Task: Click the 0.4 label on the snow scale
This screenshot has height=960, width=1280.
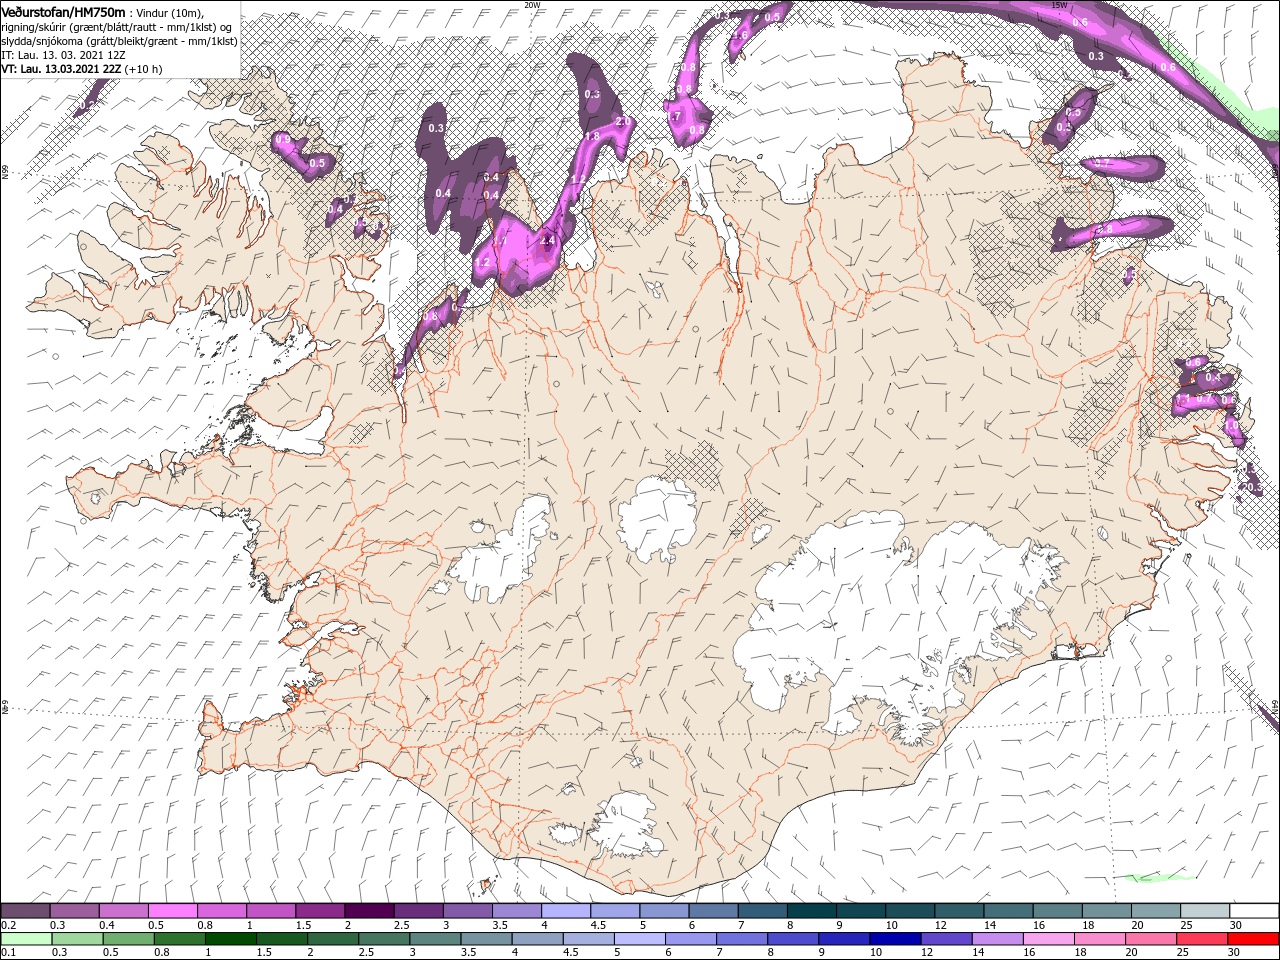Action: (107, 925)
